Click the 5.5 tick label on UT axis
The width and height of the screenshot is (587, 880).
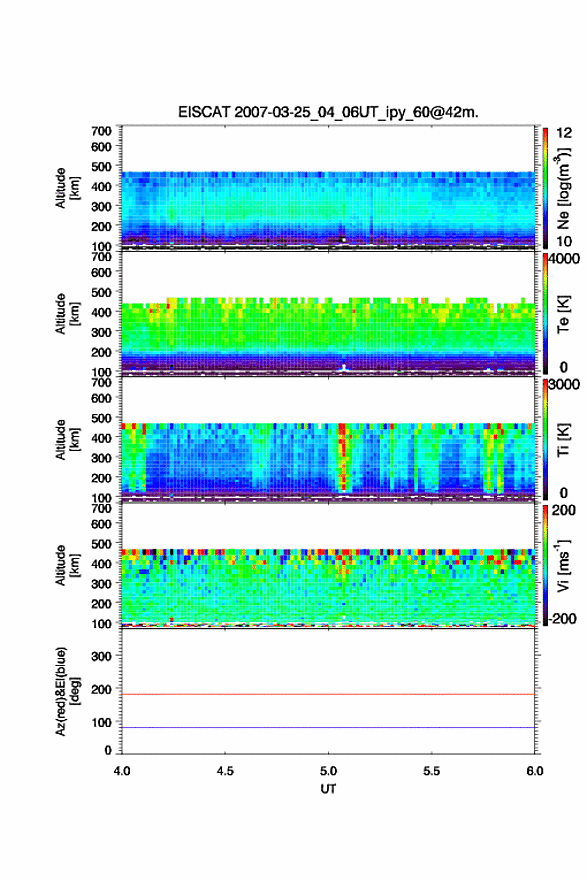click(432, 771)
